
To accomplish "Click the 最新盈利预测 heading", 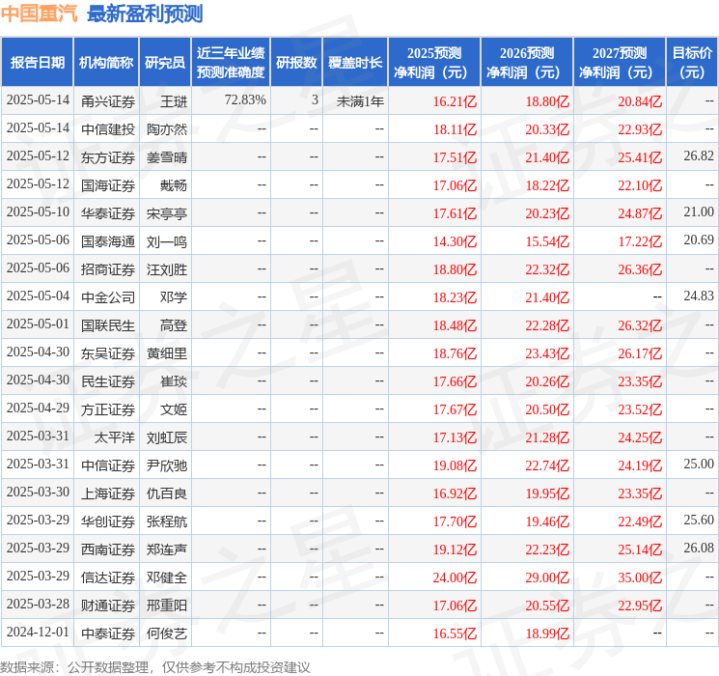I will 144,14.
